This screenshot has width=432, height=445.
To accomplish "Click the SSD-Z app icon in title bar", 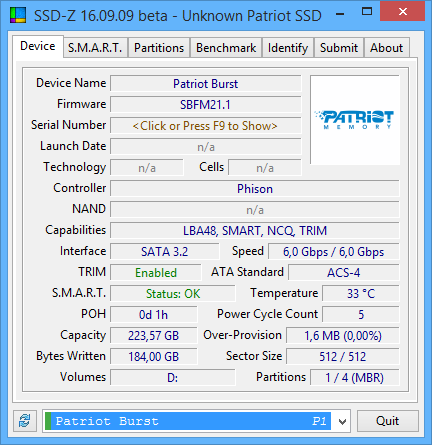I will pyautogui.click(x=18, y=15).
